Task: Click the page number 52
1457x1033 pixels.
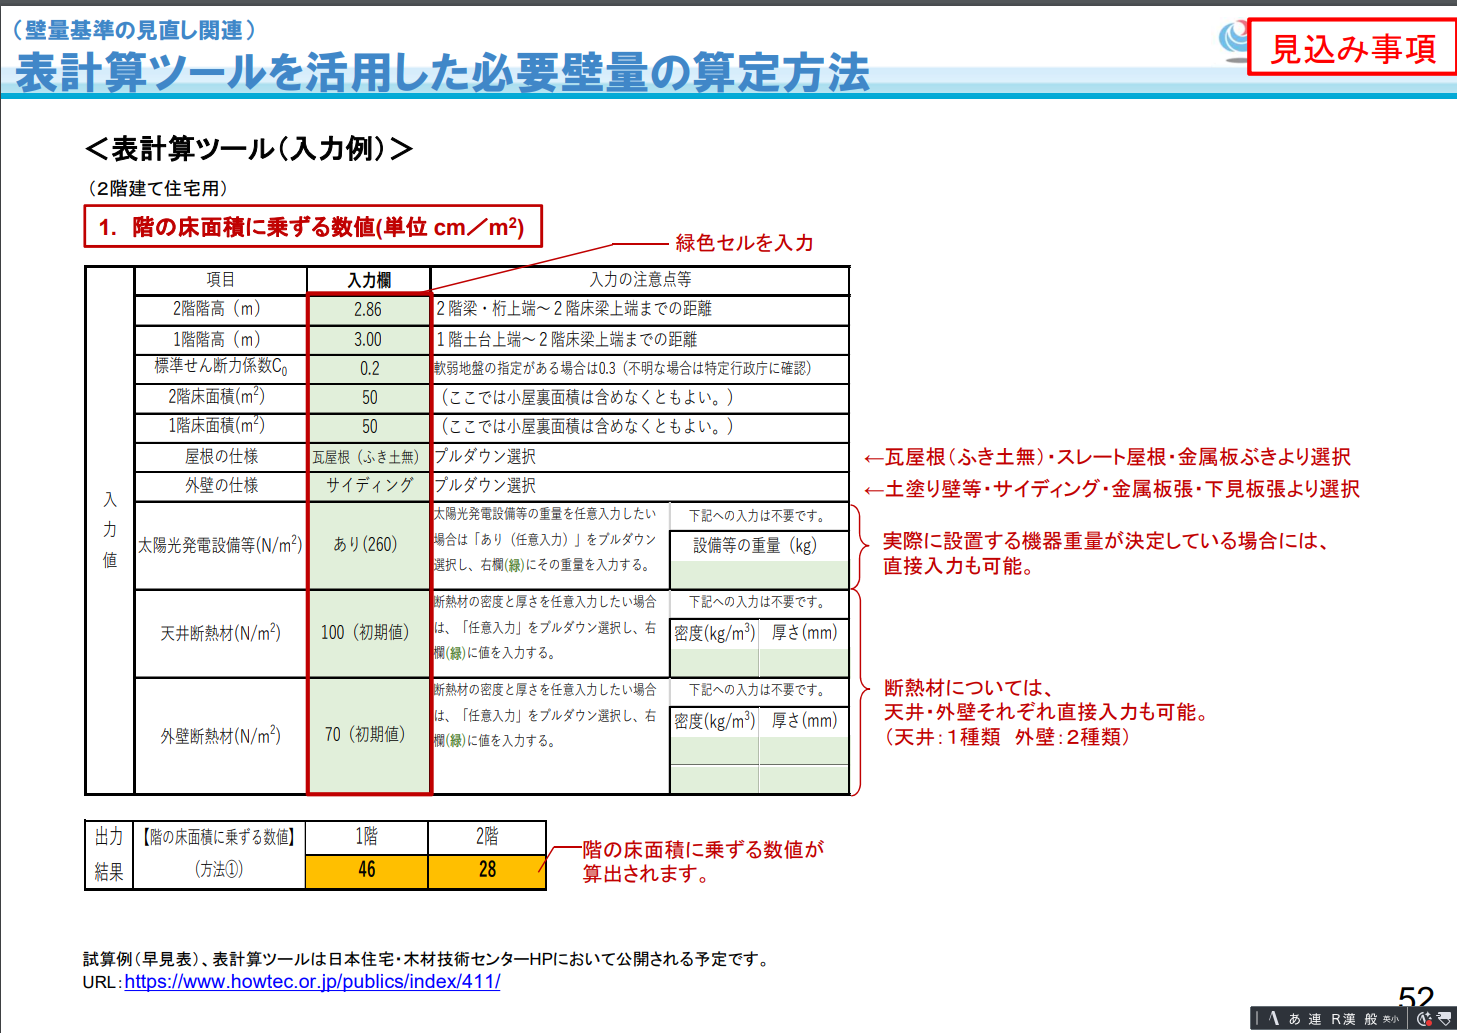Action: 1416,996
